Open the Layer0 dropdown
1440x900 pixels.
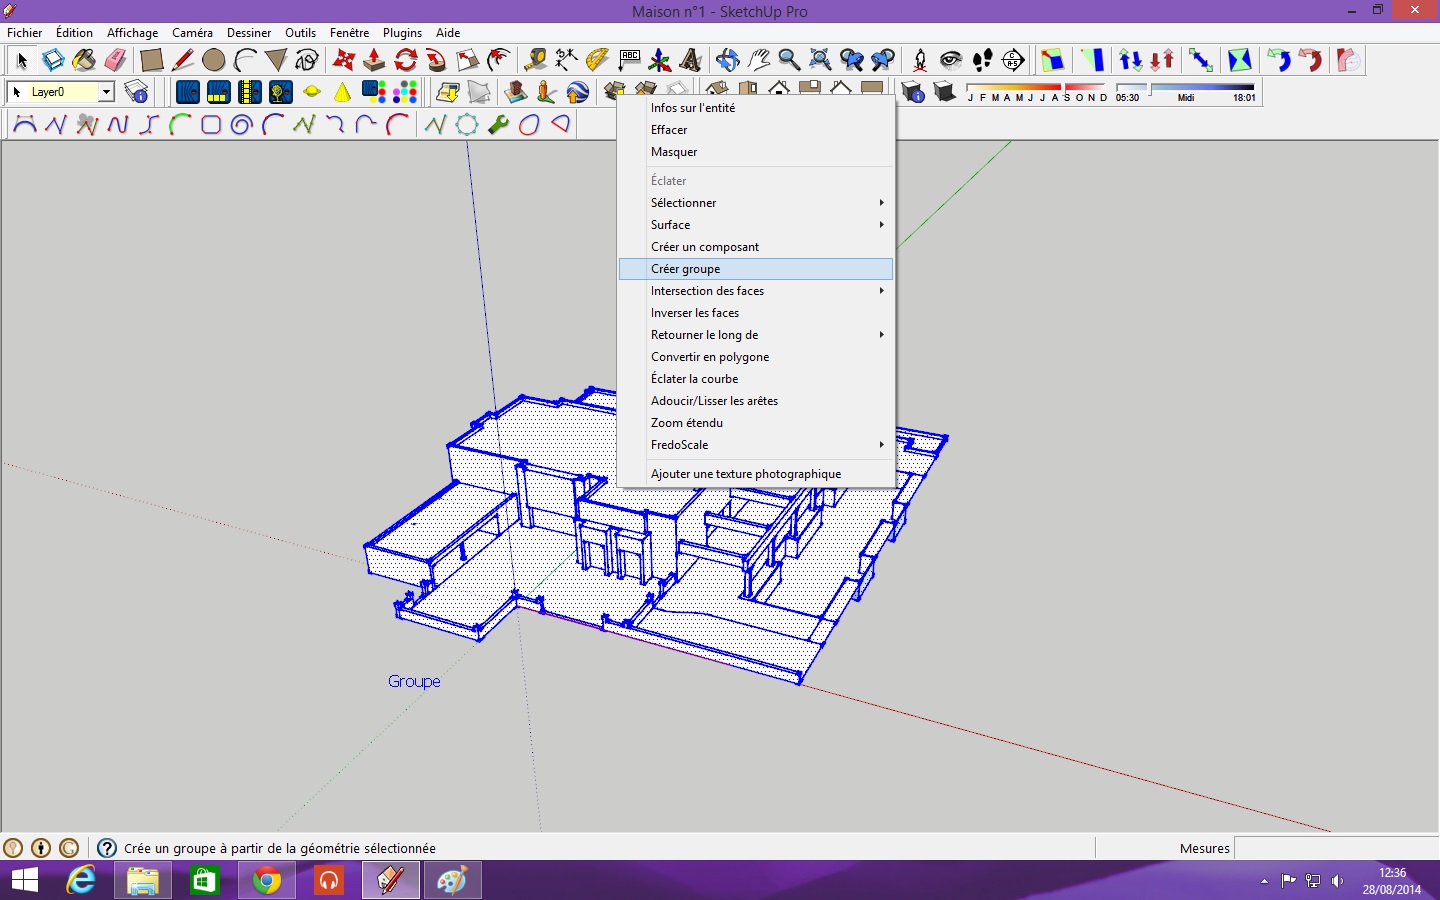[106, 92]
